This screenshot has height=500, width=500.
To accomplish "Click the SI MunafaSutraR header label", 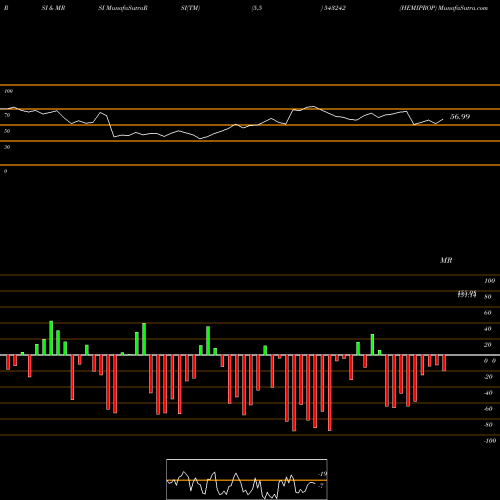I will pos(123,8).
